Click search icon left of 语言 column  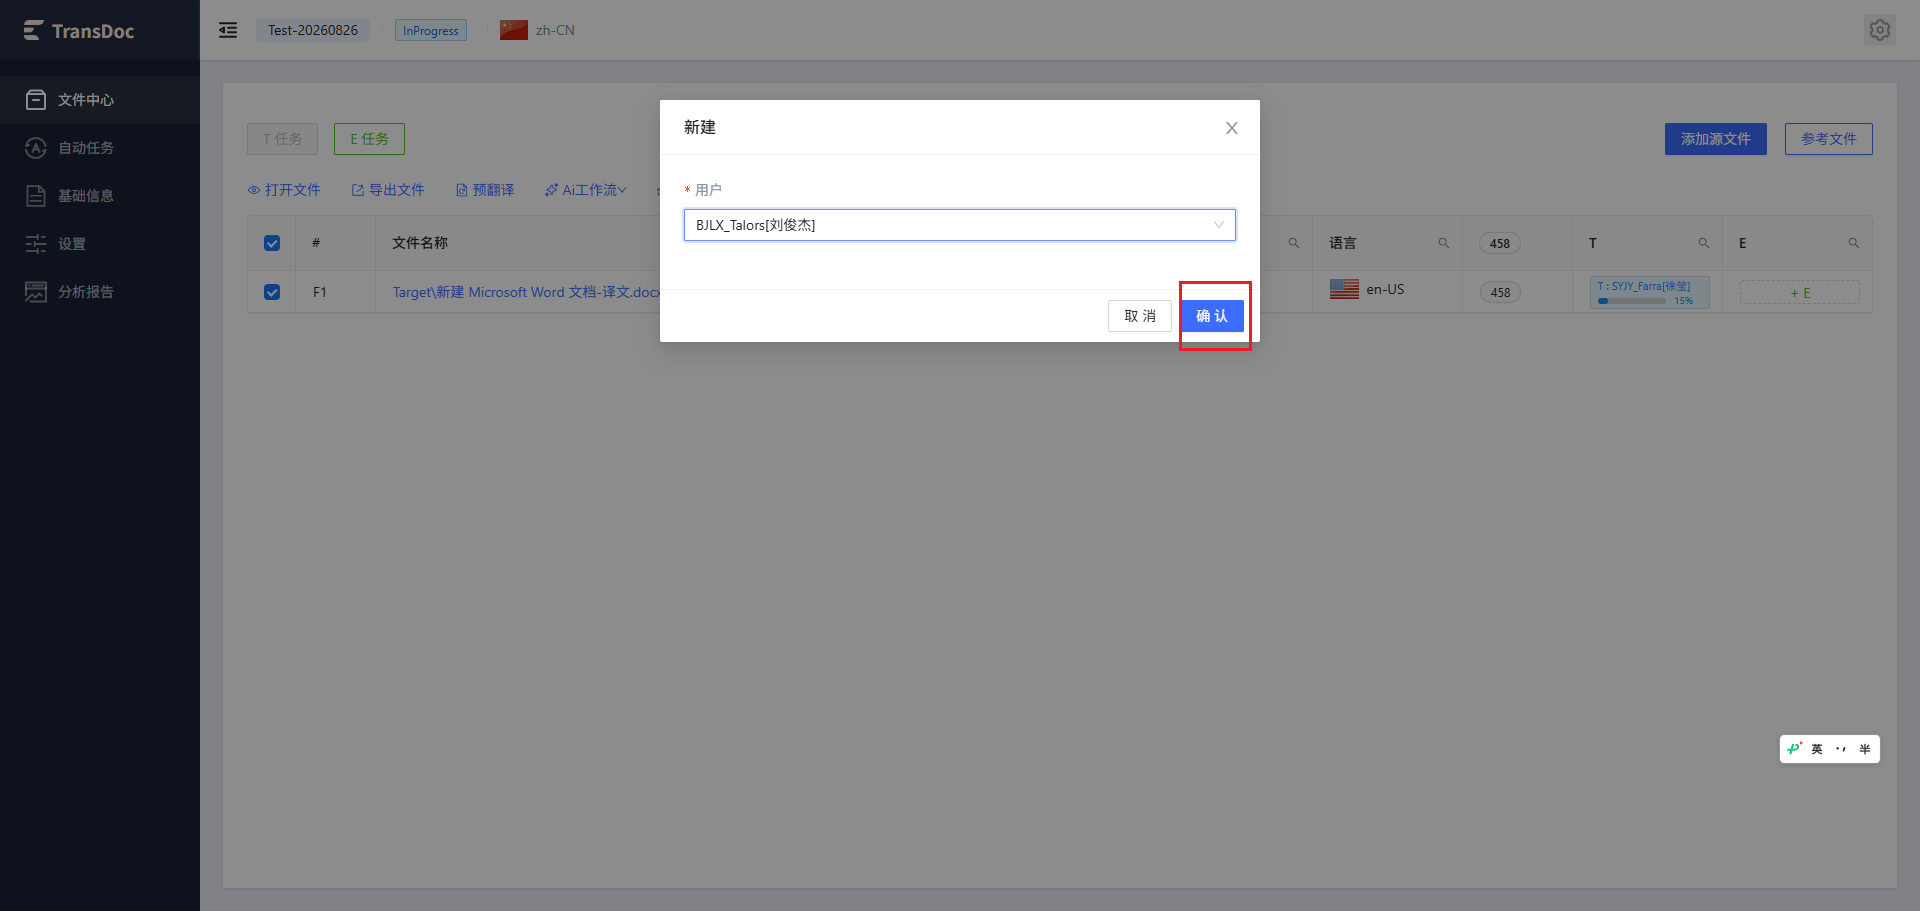click(1294, 243)
